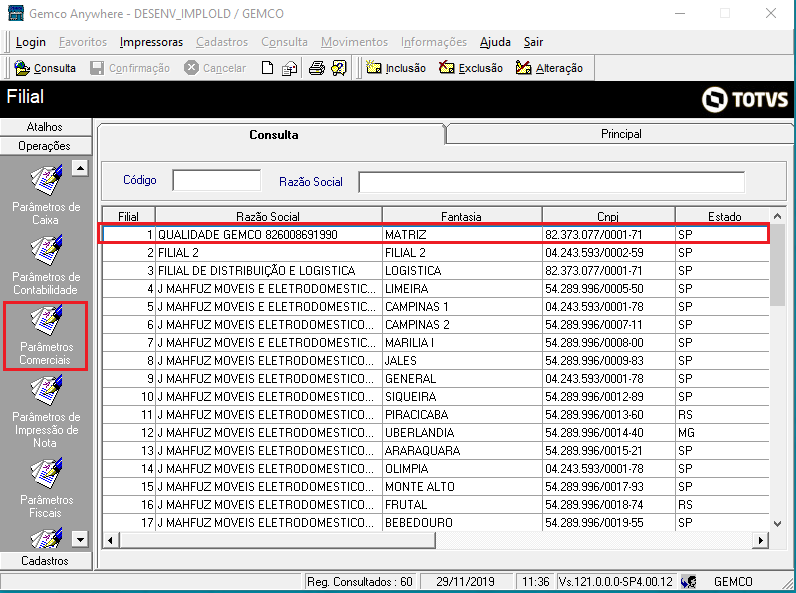Click the Consulta toolbar button
Image resolution: width=796 pixels, height=593 pixels.
(45, 68)
